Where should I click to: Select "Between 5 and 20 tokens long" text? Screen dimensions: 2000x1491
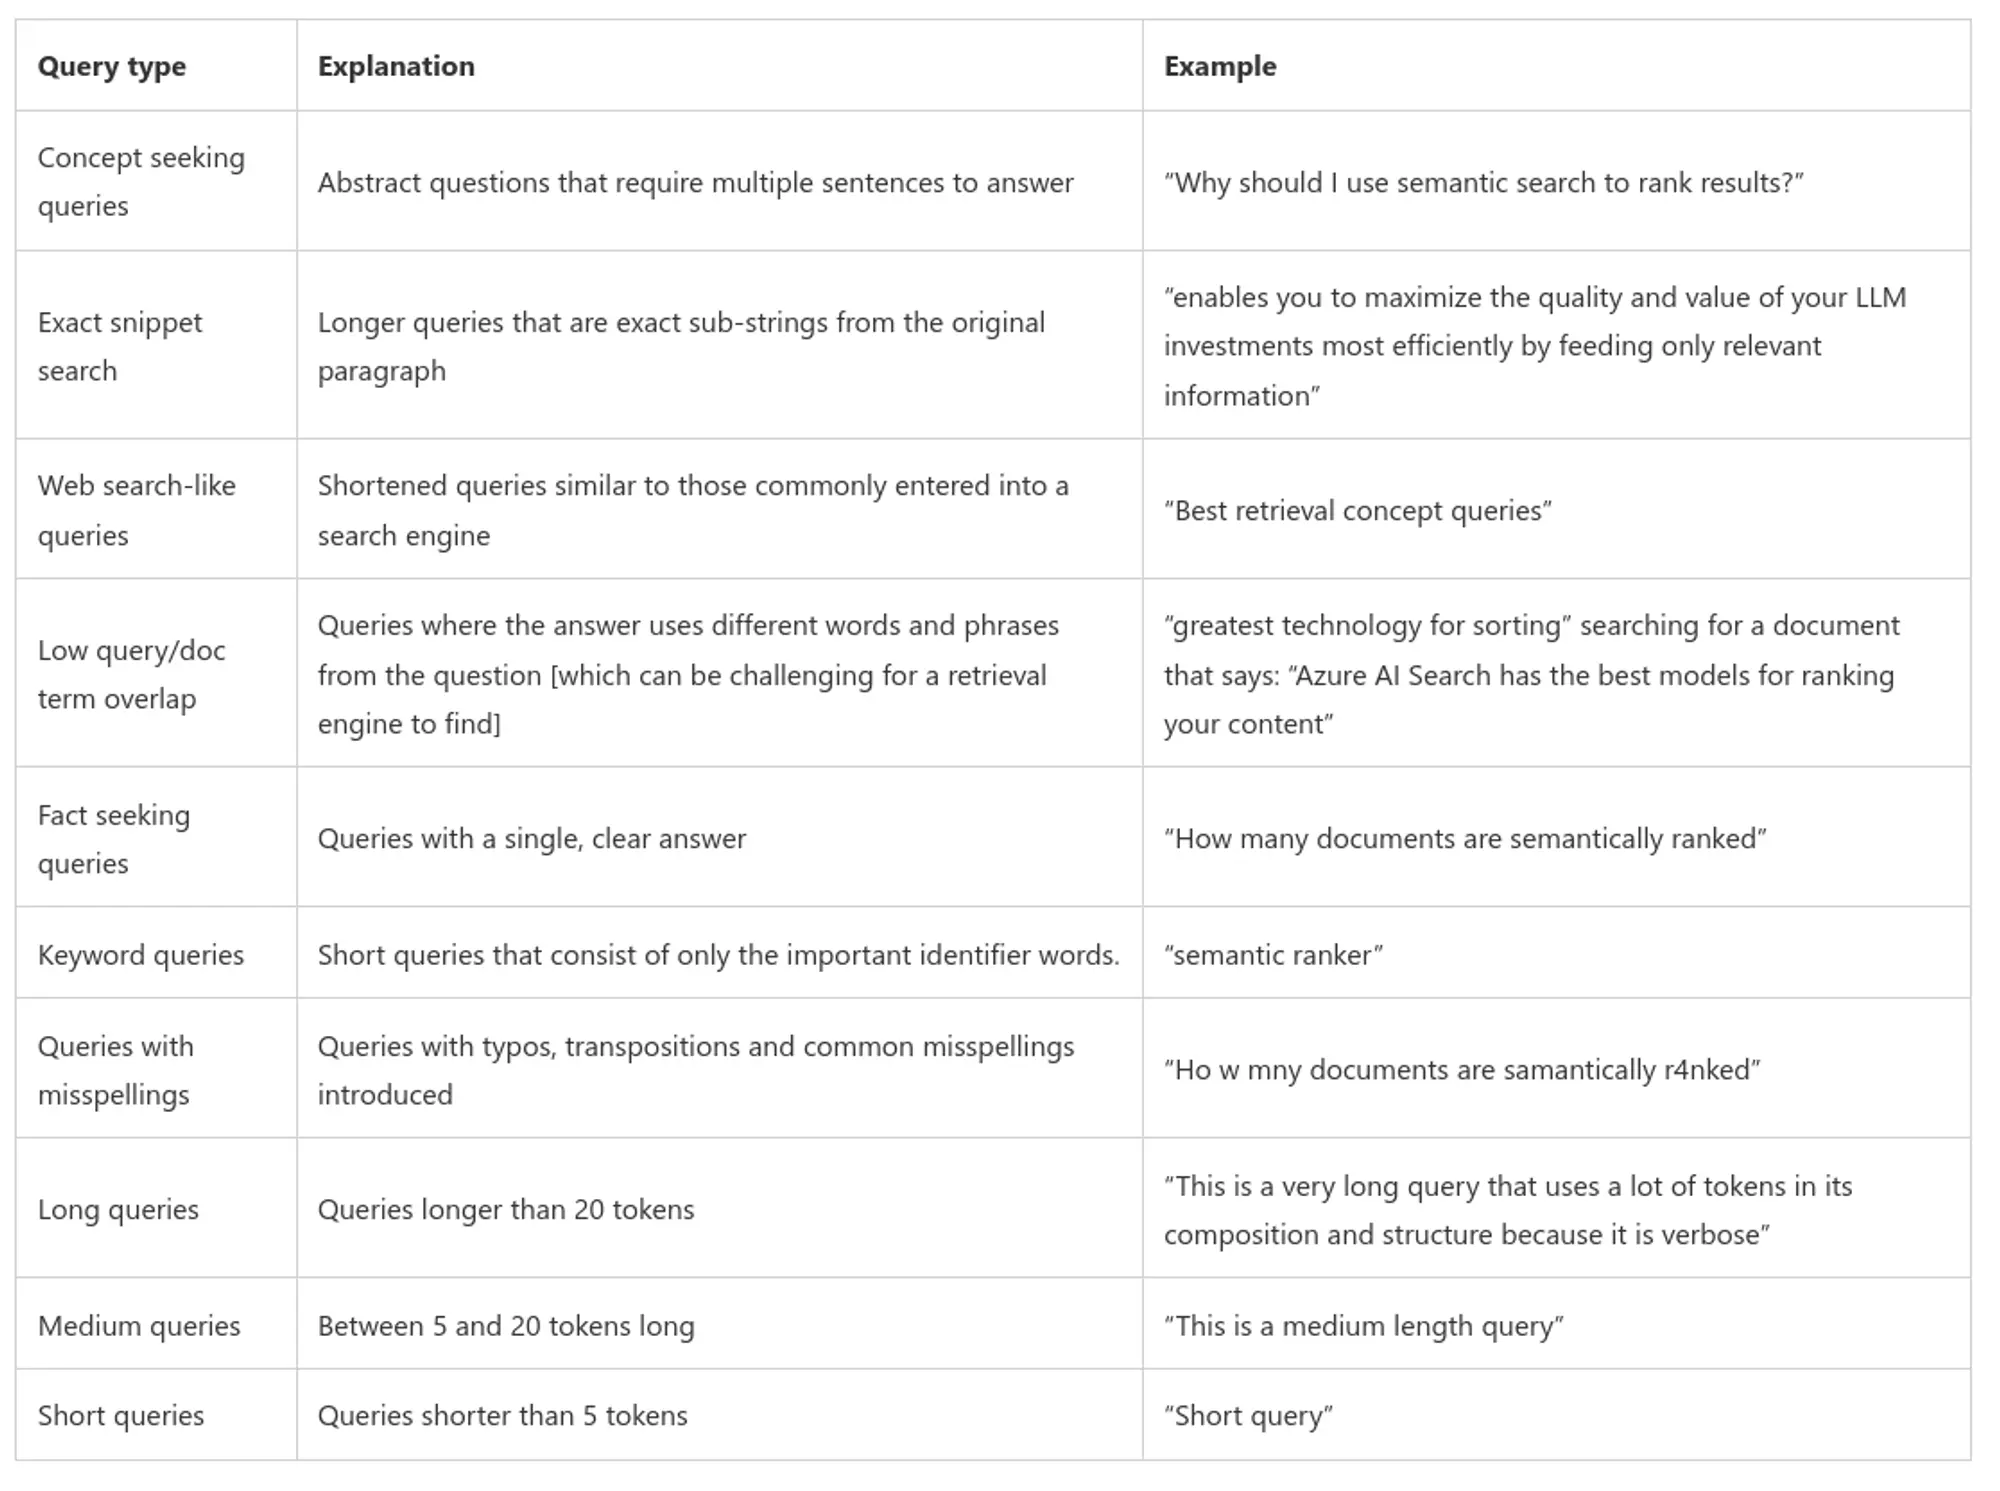pyautogui.click(x=506, y=1326)
